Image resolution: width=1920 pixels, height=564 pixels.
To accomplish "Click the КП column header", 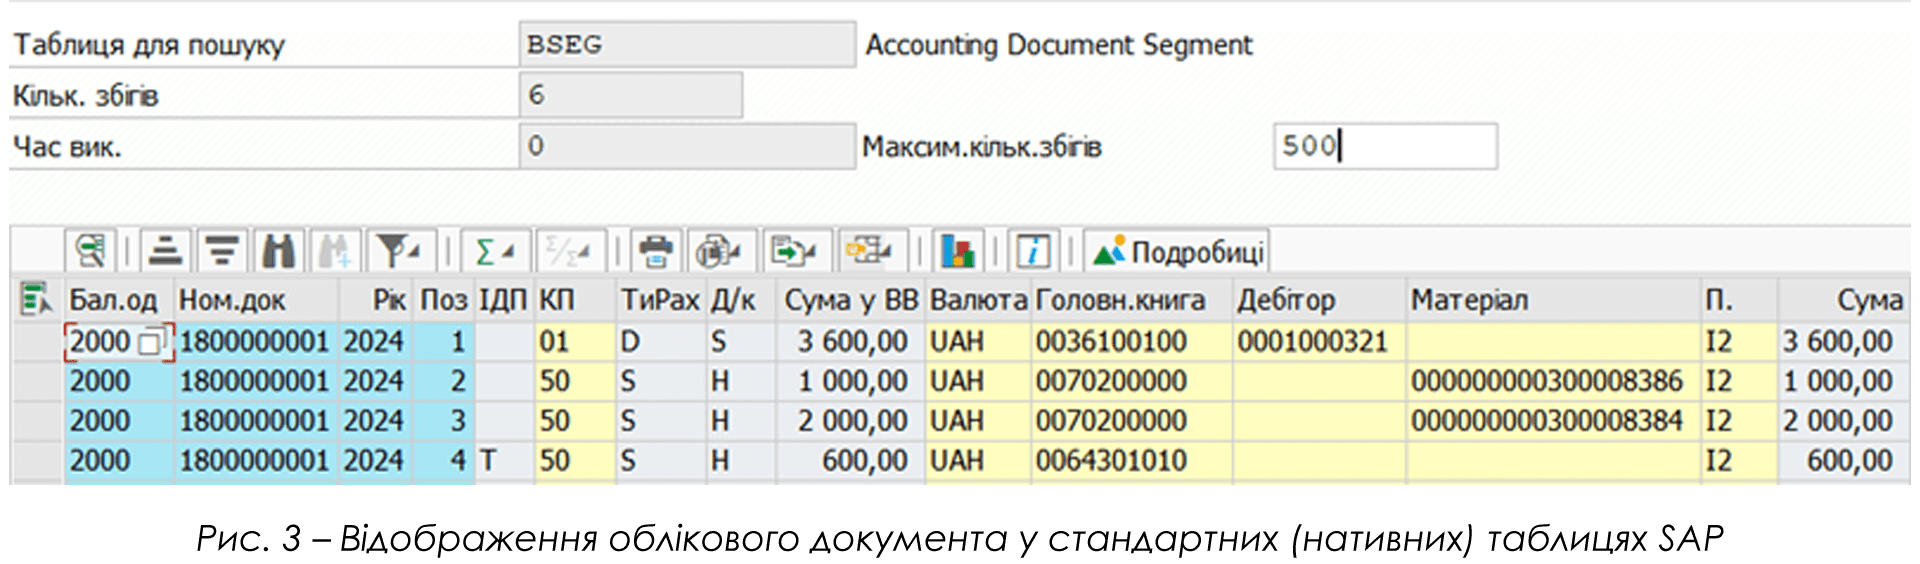I will (x=575, y=299).
